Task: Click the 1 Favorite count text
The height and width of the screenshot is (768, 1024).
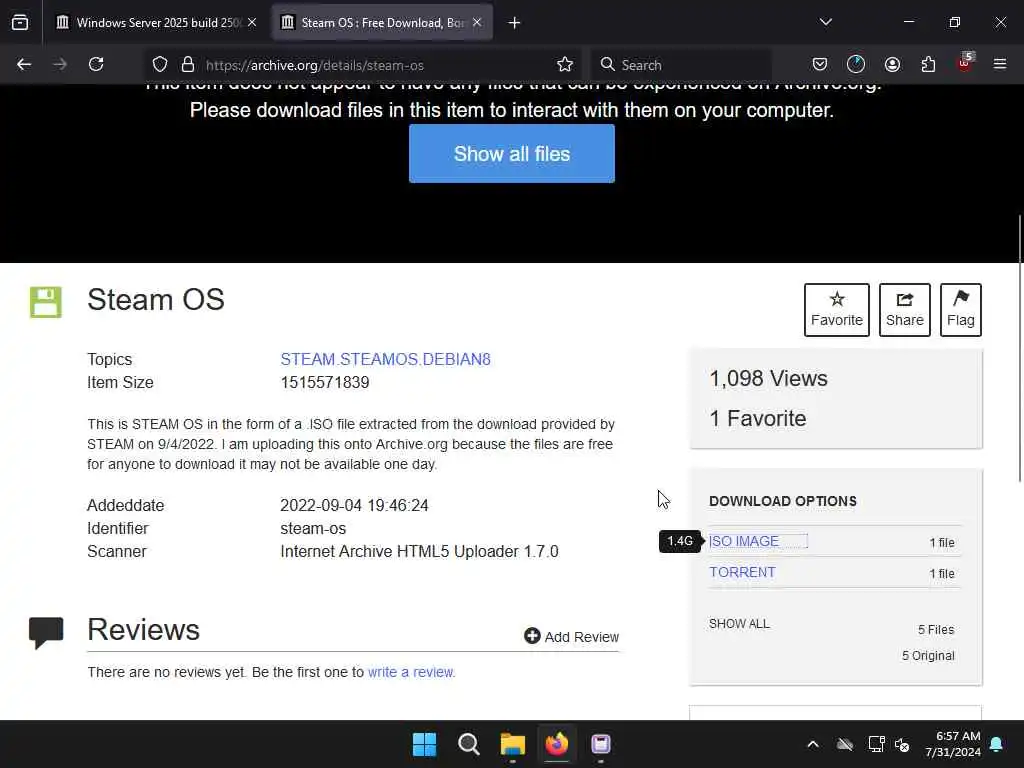Action: [x=758, y=419]
